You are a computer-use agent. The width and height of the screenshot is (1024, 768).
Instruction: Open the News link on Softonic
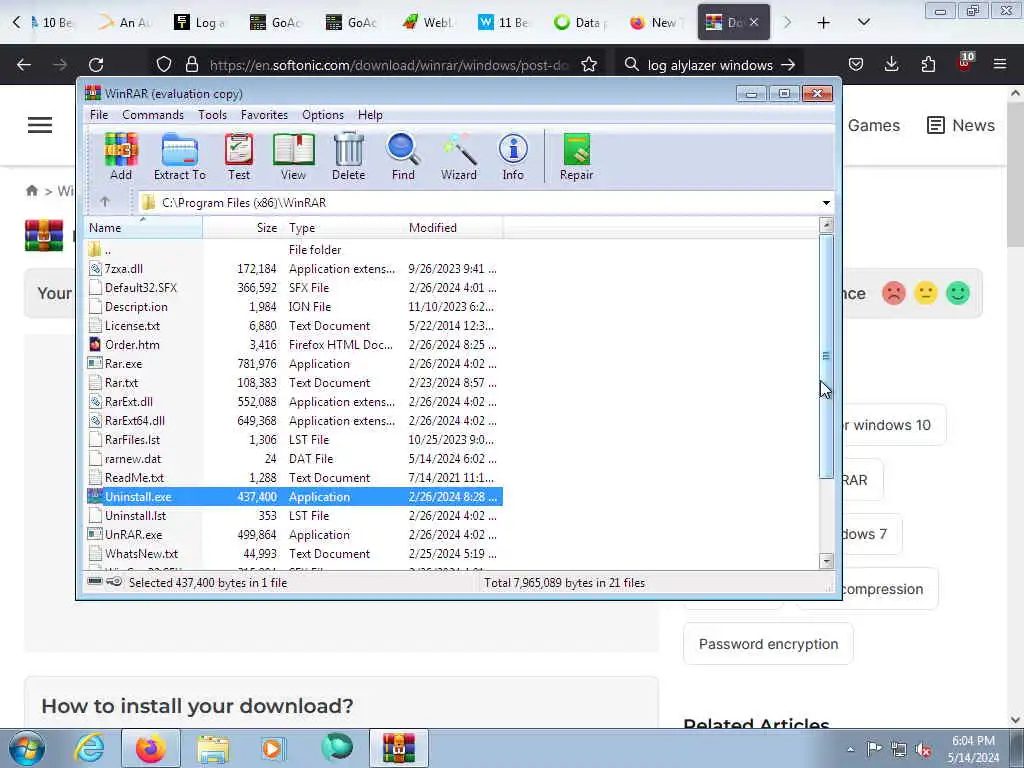pos(961,125)
